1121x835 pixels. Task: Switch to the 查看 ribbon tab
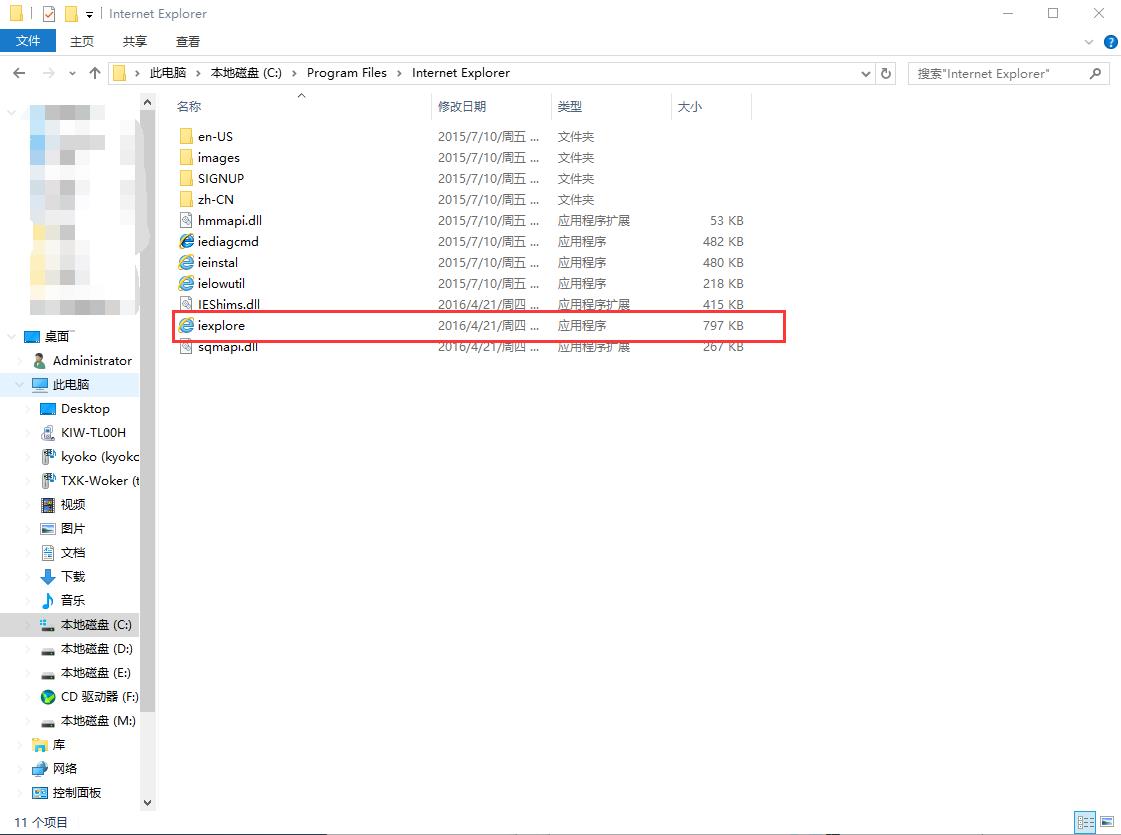coord(188,41)
